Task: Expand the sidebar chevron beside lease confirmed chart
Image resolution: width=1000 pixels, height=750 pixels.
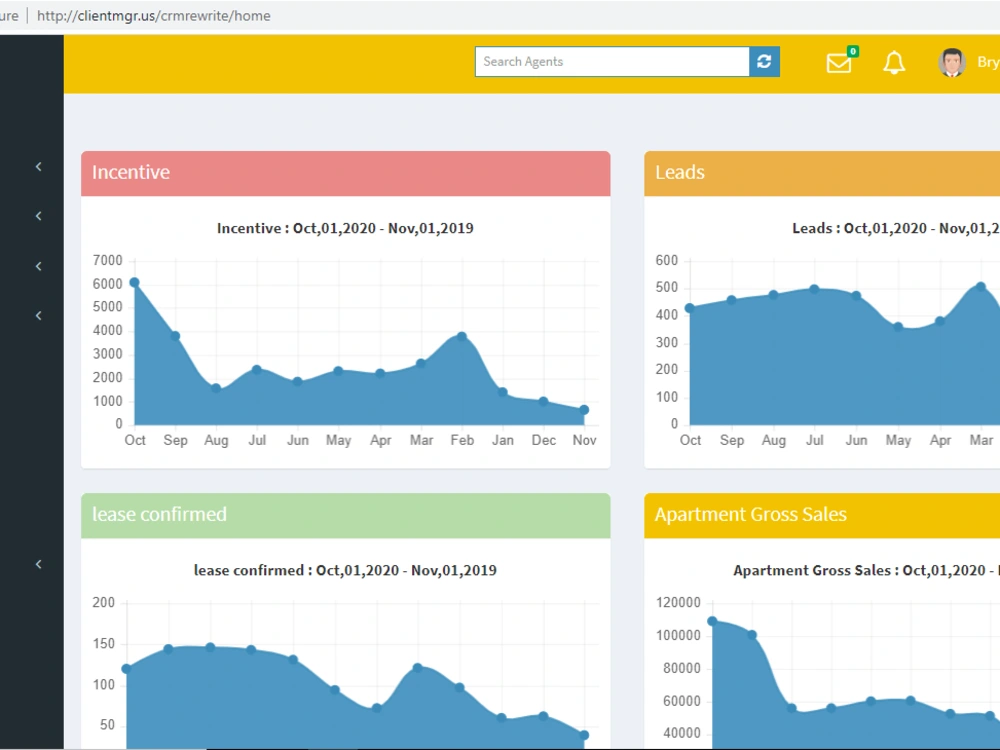Action: coord(38,564)
